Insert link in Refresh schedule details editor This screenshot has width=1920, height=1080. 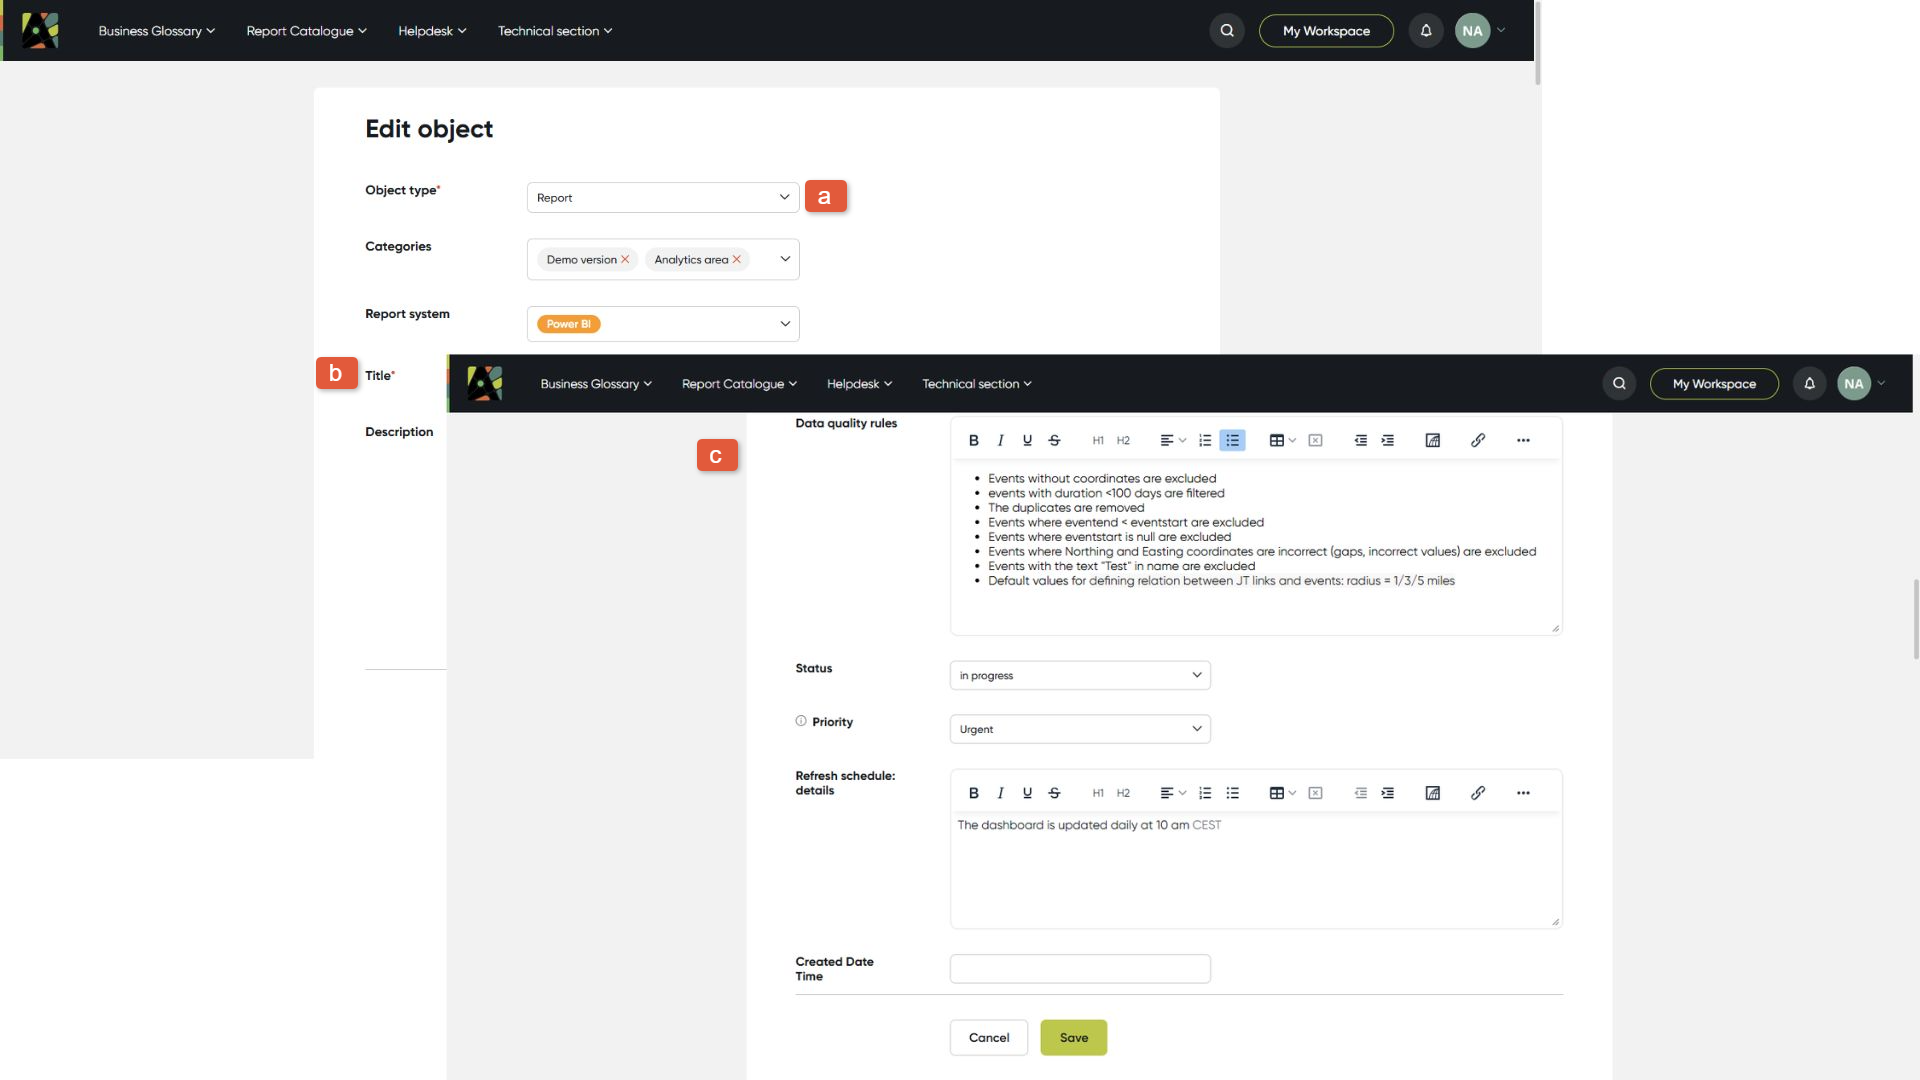[x=1477, y=793]
